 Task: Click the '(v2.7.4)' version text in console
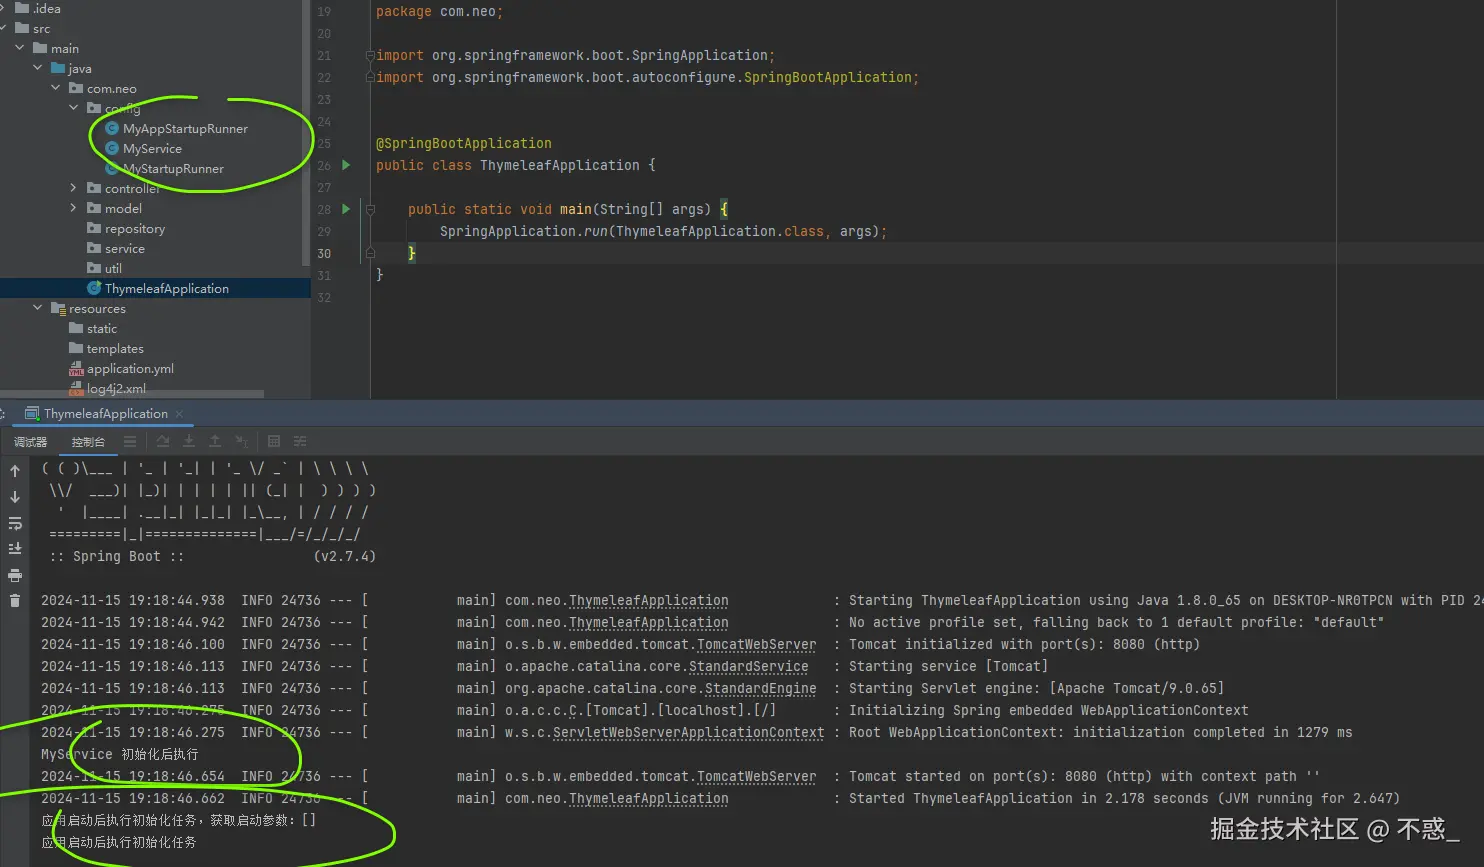click(345, 557)
